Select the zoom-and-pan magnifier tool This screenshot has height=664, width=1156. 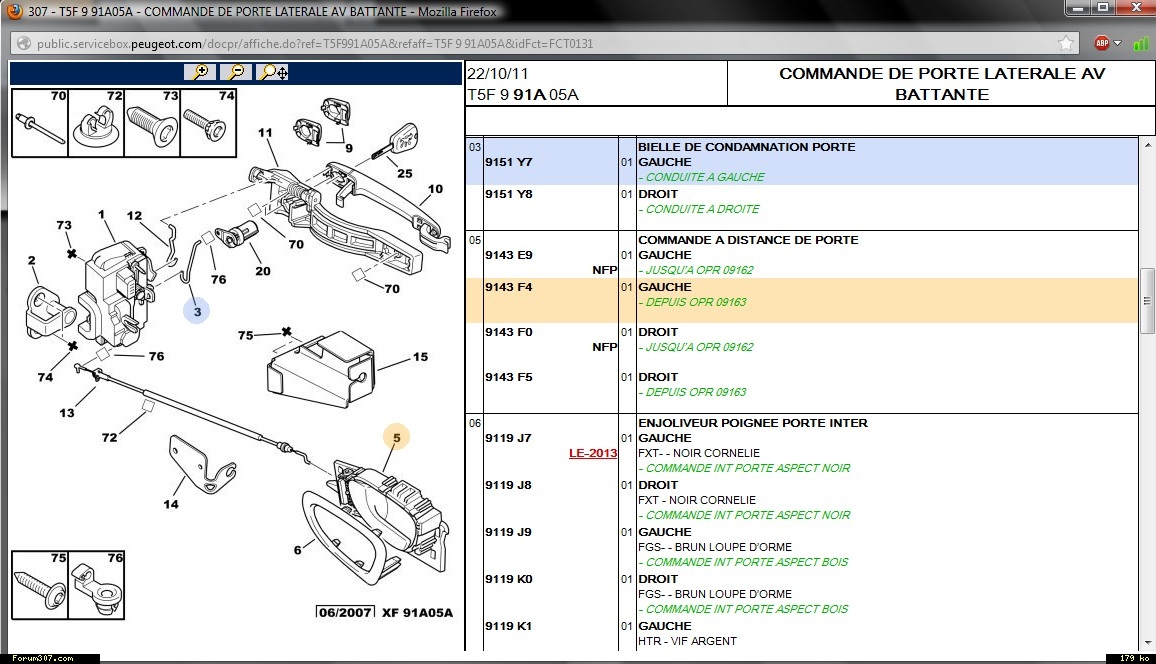273,72
